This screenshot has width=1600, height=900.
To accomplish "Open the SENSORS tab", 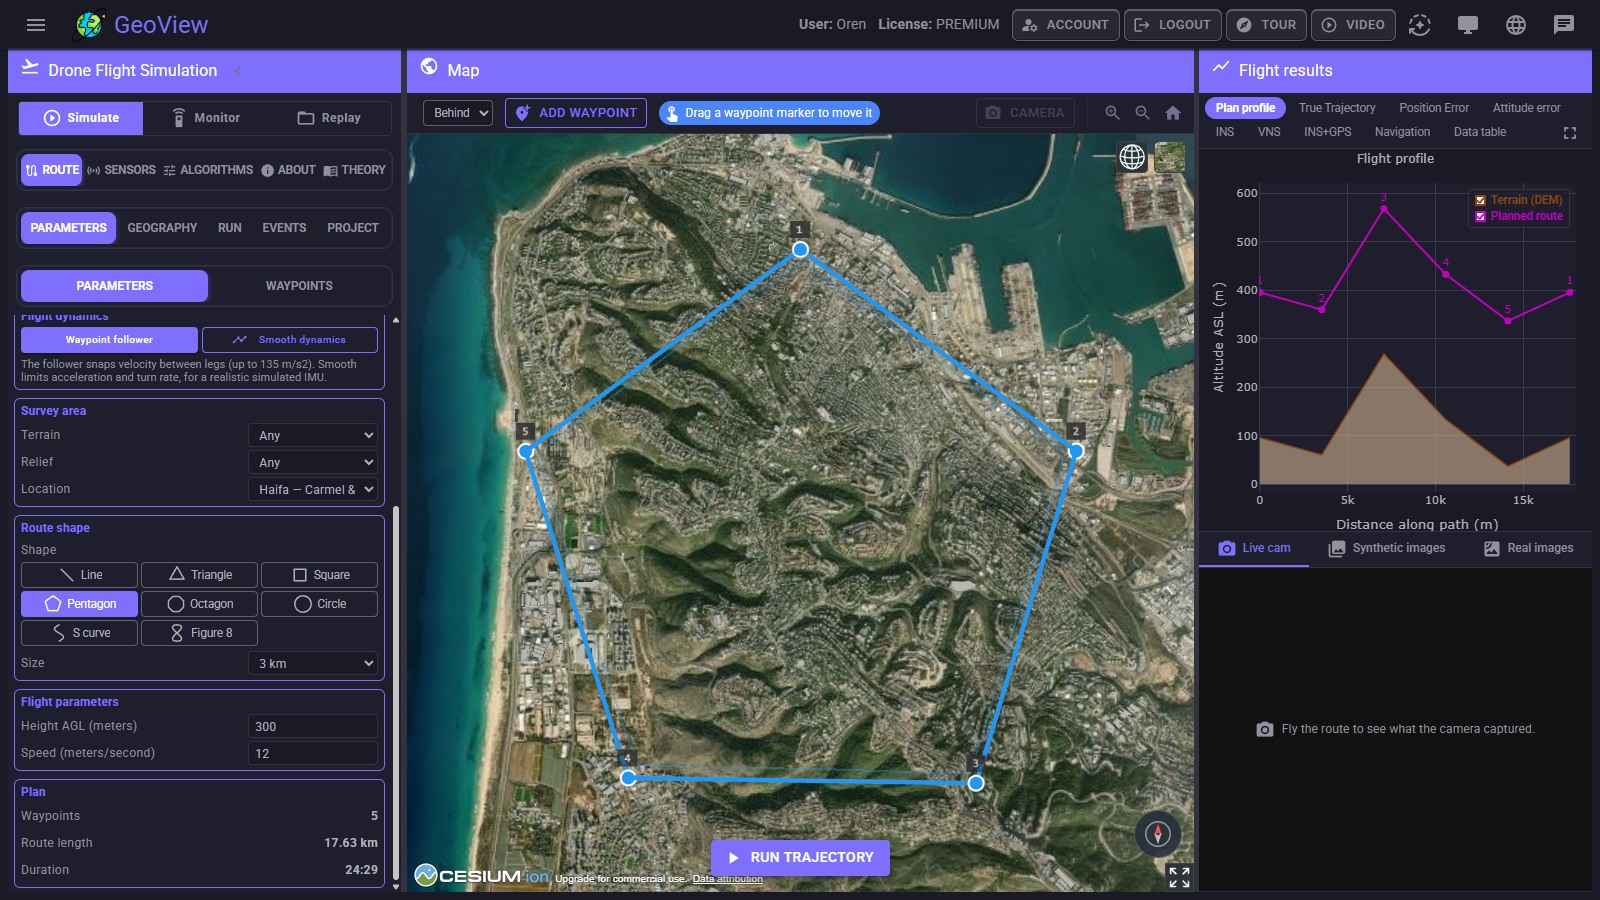I will 121,170.
